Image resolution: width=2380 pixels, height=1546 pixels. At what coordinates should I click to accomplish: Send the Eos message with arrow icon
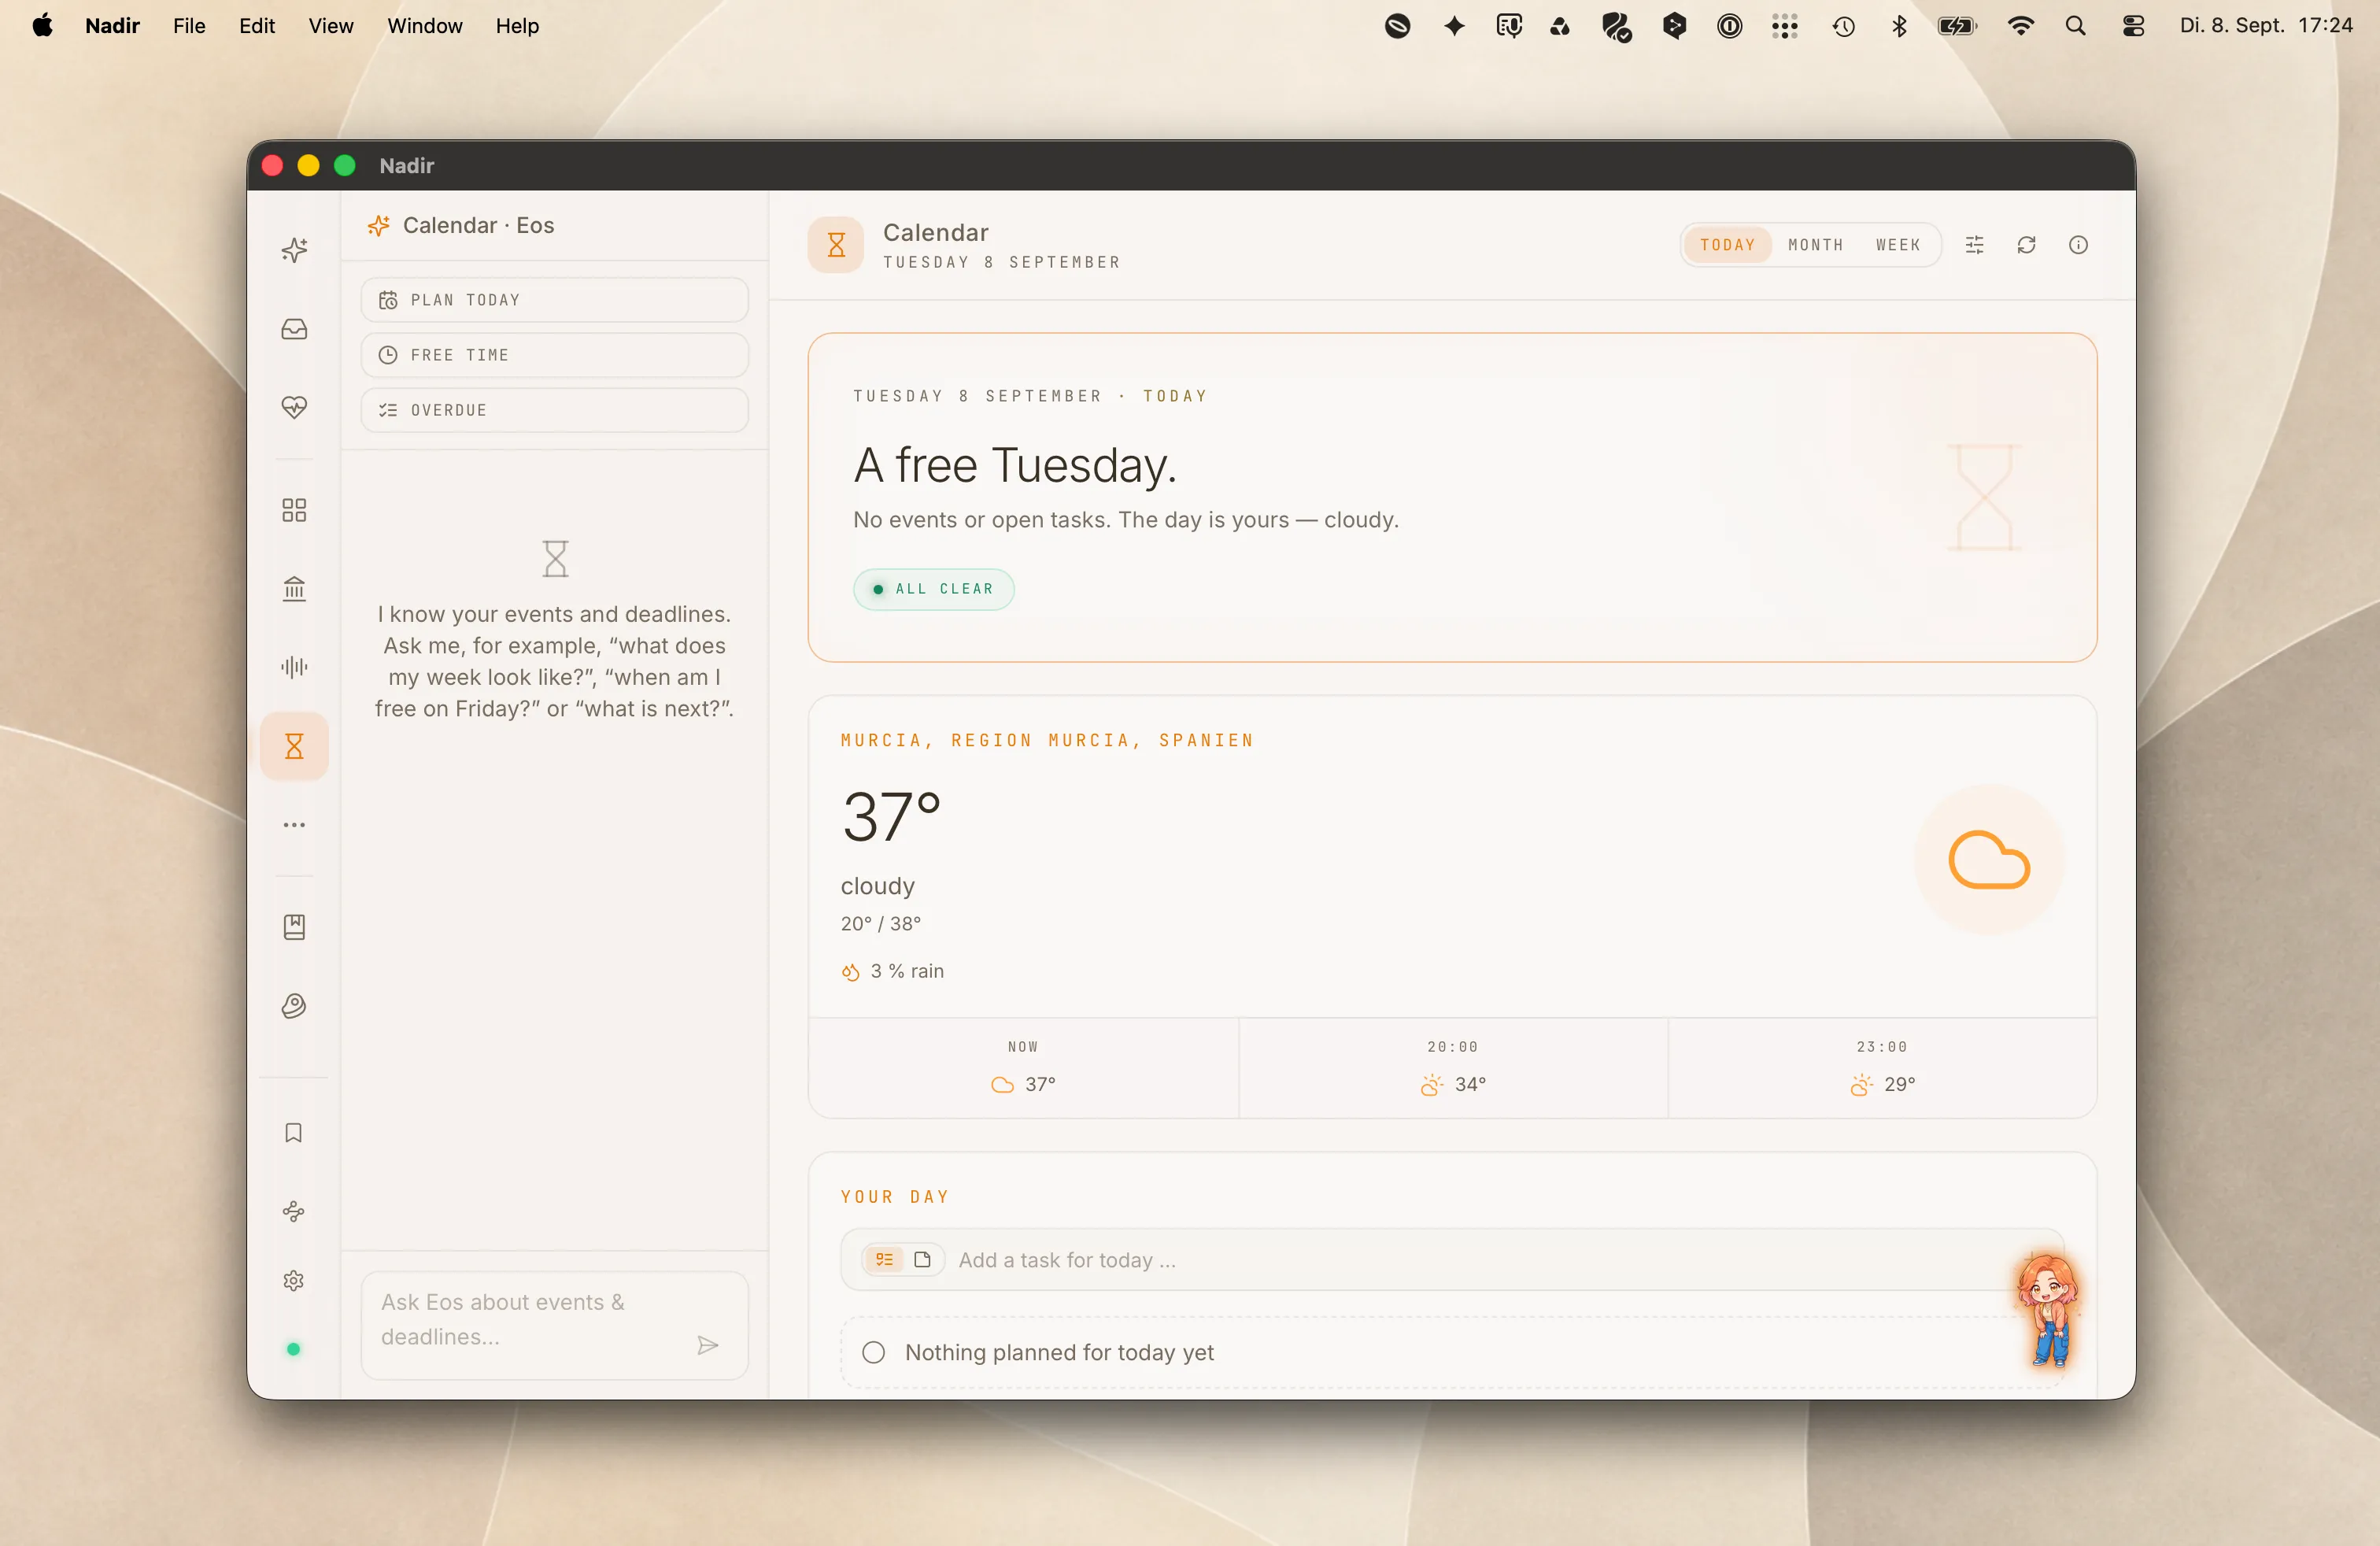click(x=708, y=1346)
